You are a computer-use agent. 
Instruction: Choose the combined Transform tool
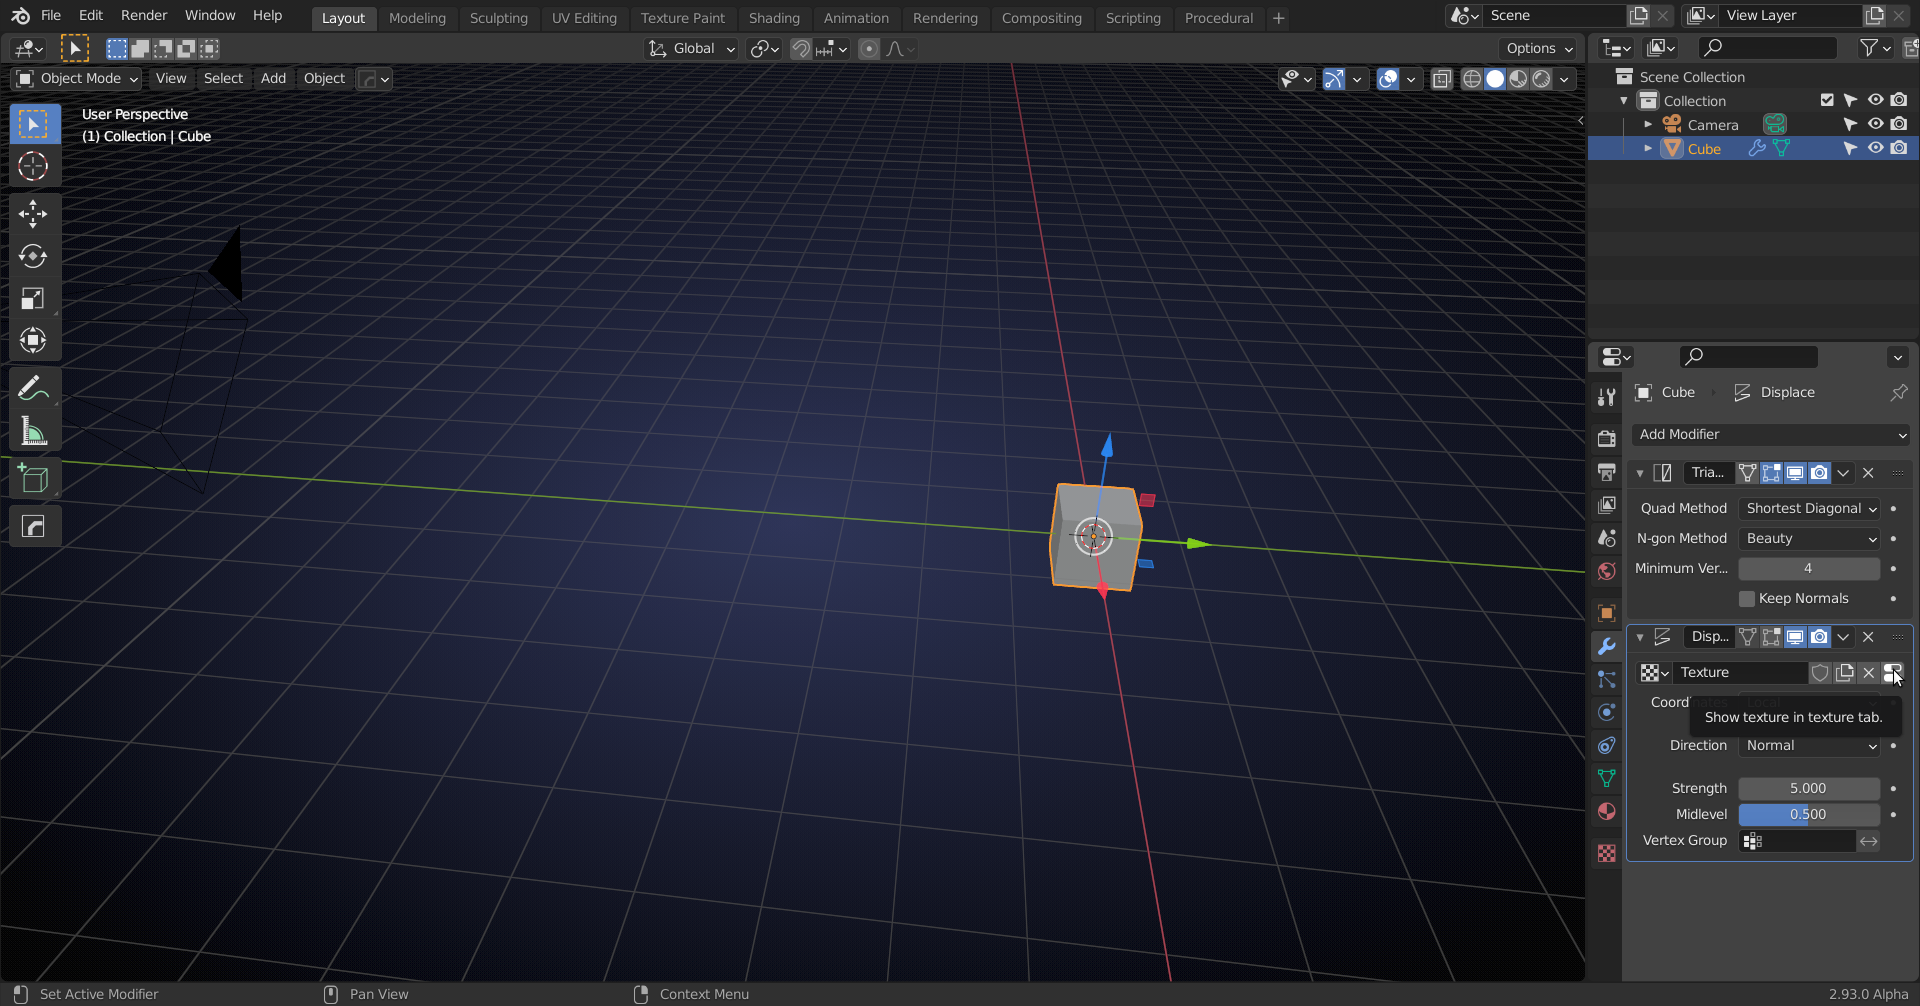click(x=33, y=340)
